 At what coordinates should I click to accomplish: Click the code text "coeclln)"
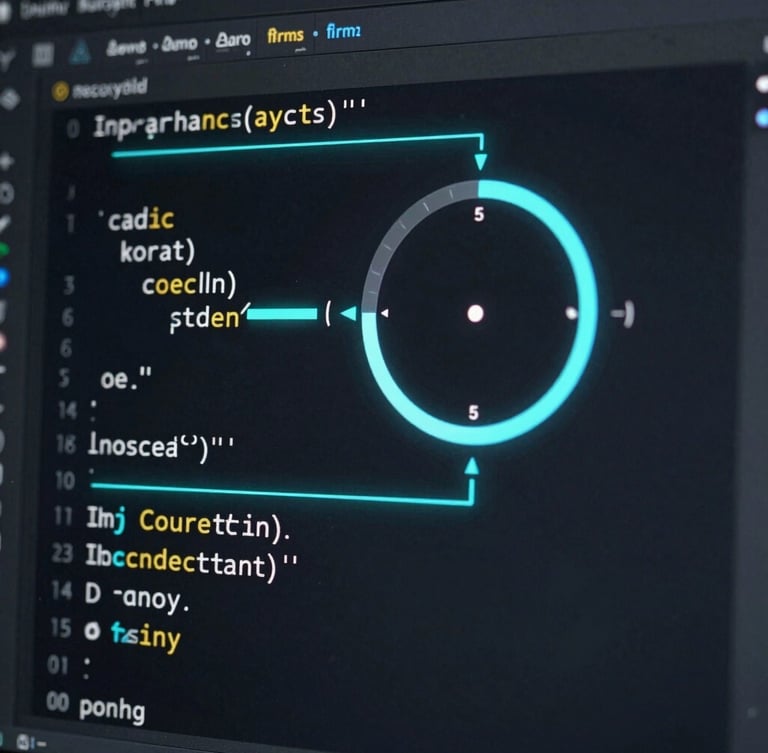(189, 284)
